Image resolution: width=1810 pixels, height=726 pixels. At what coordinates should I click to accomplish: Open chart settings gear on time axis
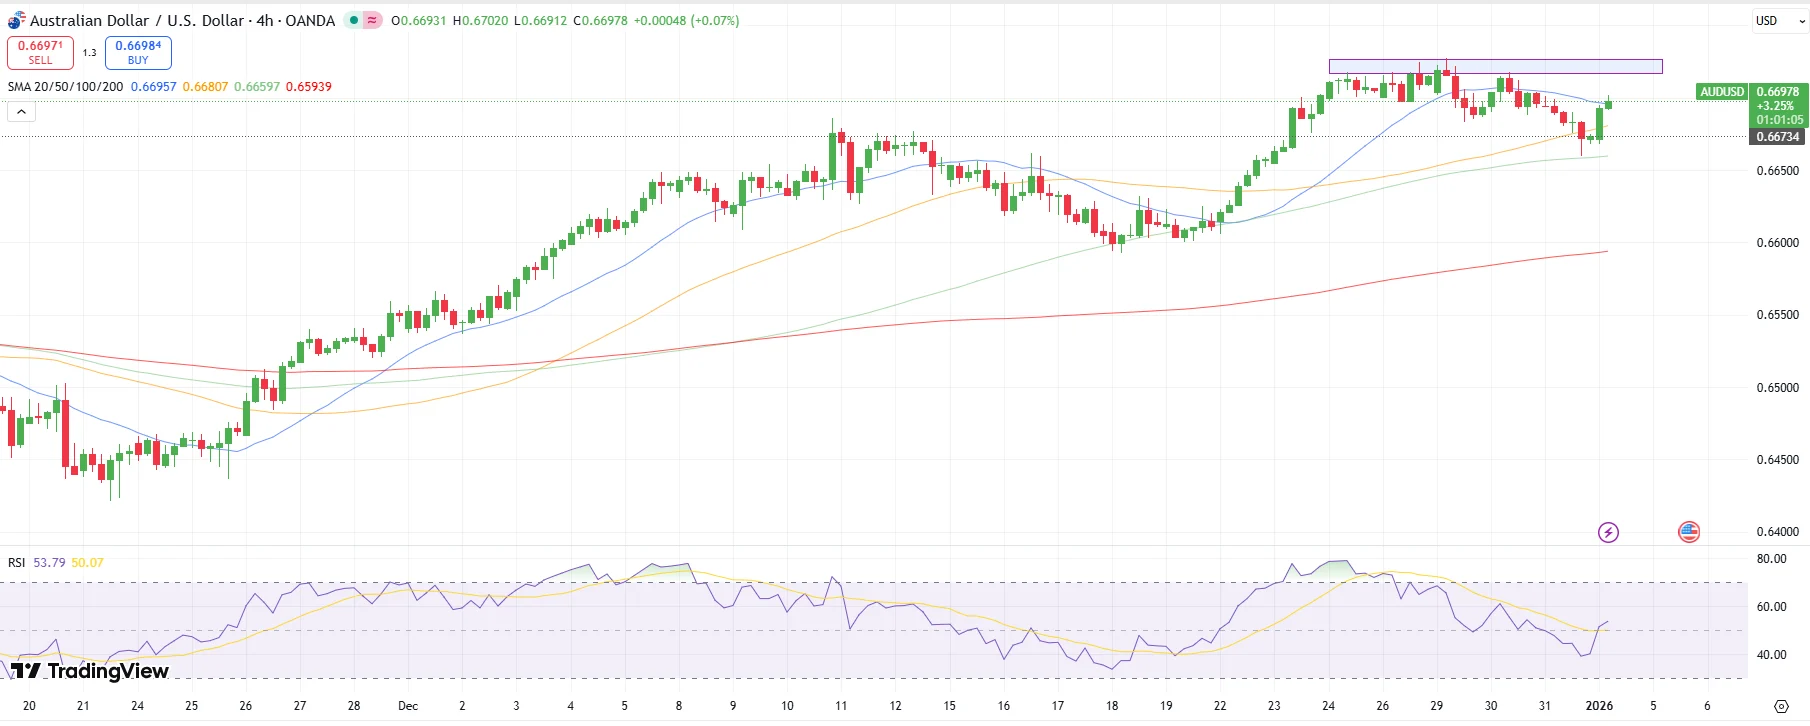(x=1781, y=706)
